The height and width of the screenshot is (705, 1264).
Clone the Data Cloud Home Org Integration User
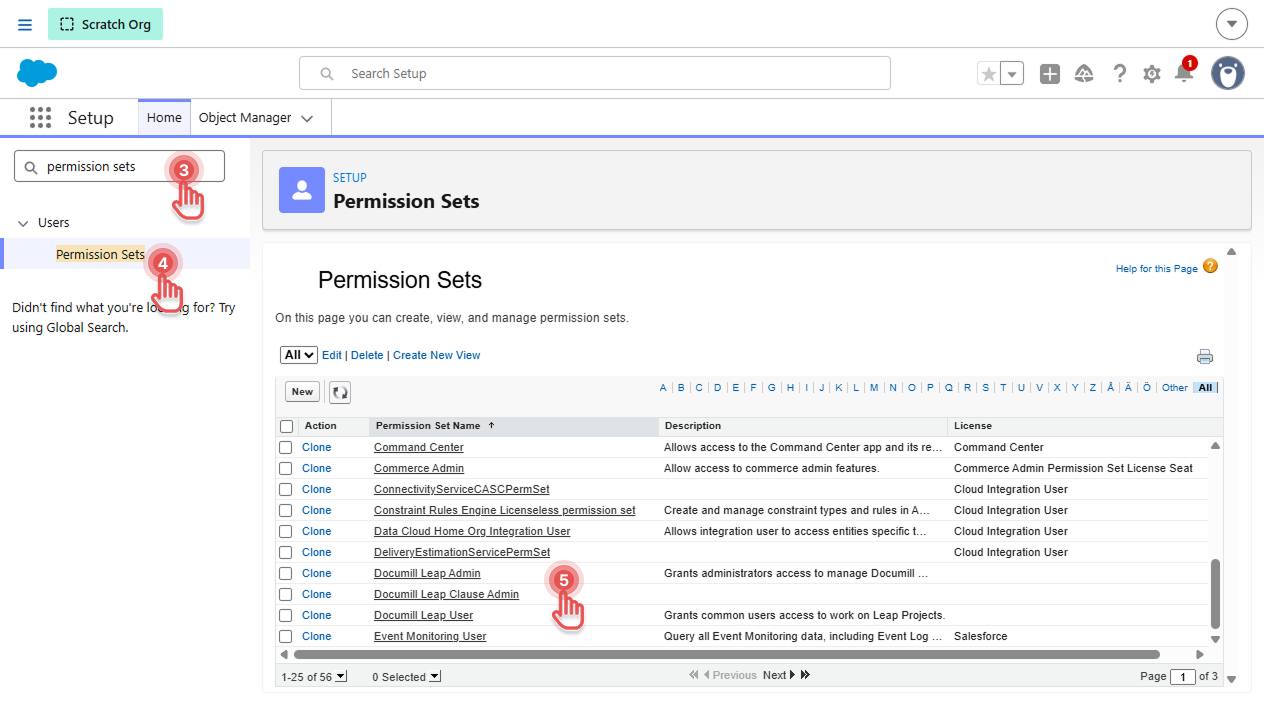[316, 531]
